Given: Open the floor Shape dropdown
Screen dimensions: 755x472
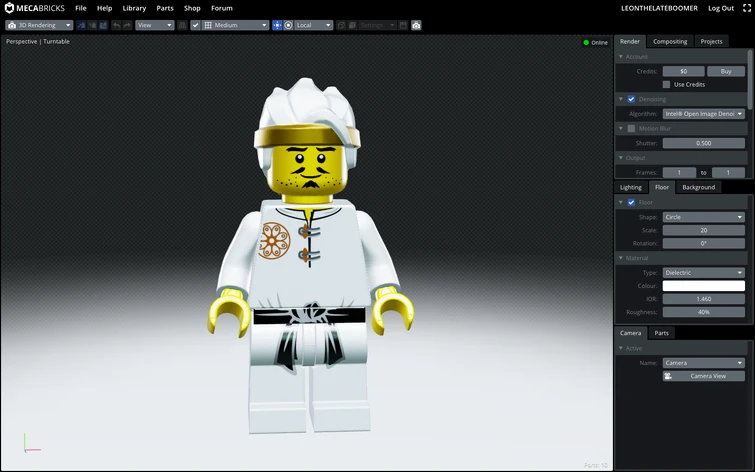Looking at the screenshot, I should click(703, 217).
